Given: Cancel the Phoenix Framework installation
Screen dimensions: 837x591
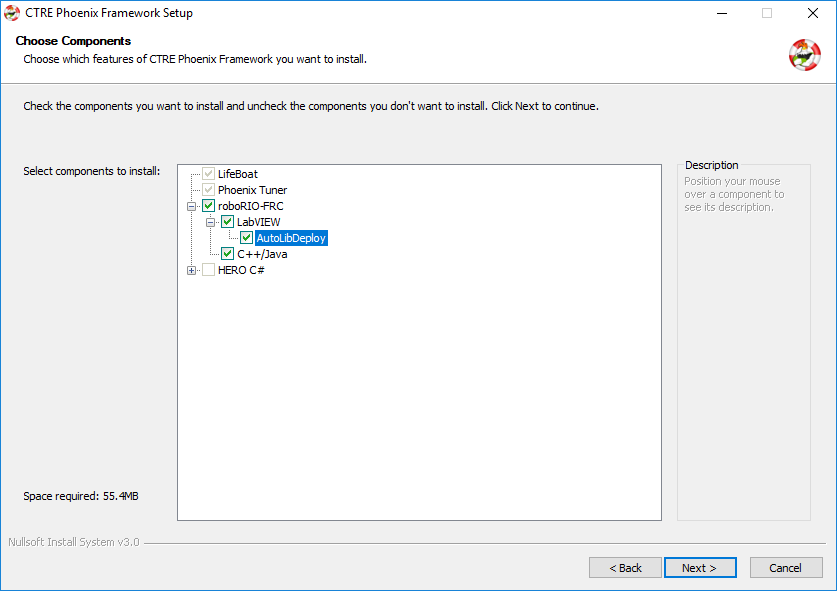Looking at the screenshot, I should pyautogui.click(x=786, y=568).
